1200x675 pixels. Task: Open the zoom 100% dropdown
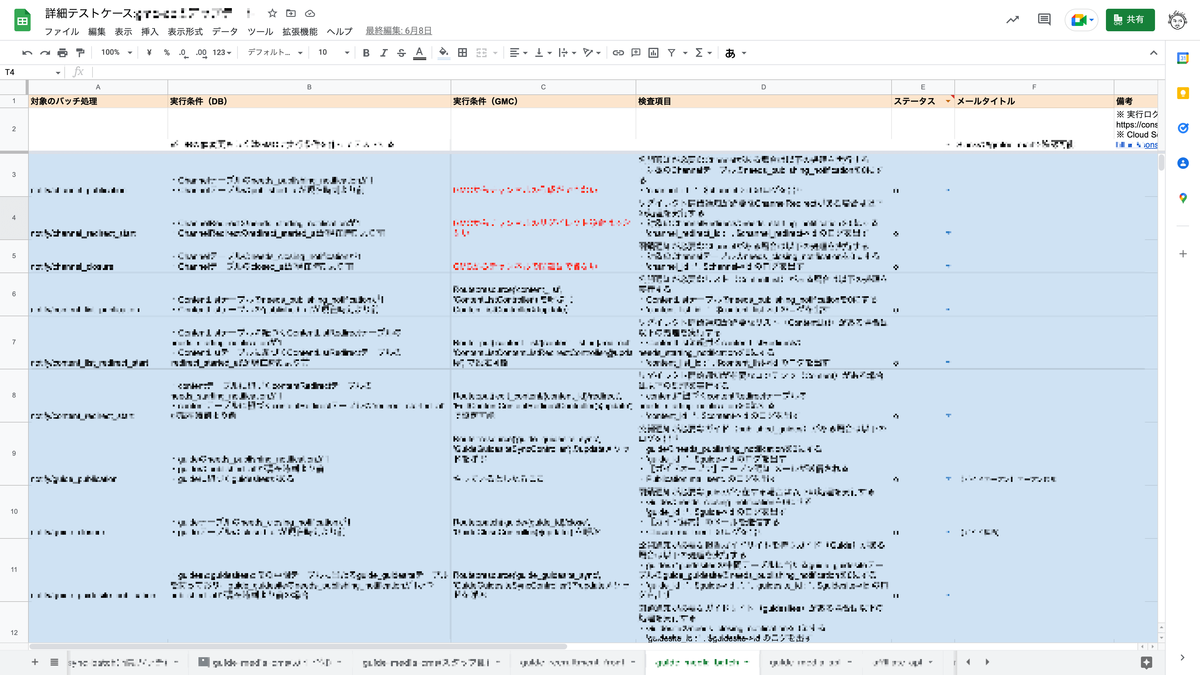pyautogui.click(x=114, y=52)
